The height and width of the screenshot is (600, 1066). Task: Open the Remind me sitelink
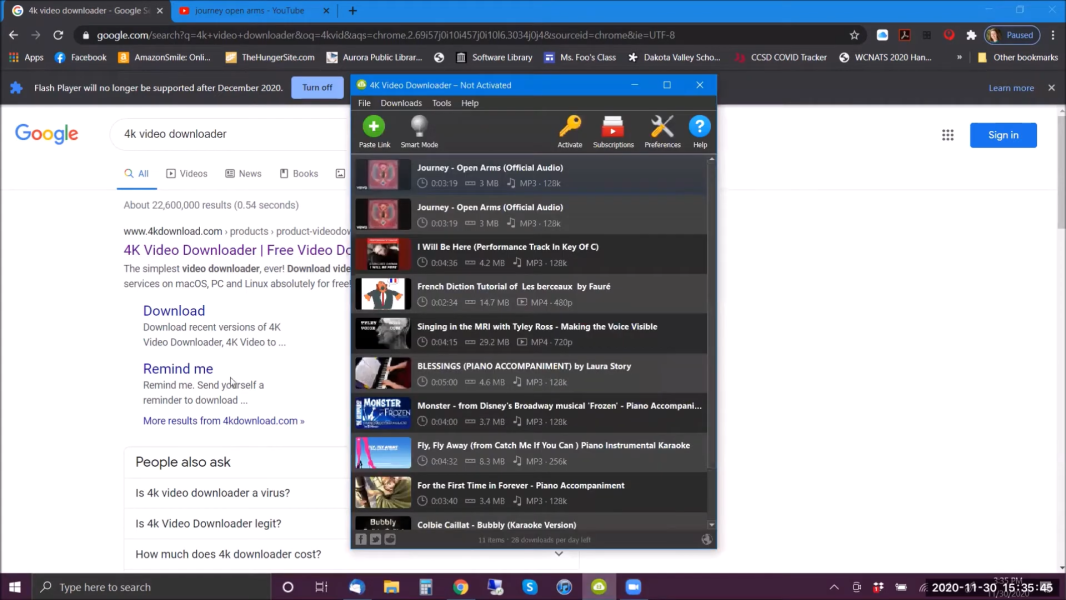coord(178,369)
